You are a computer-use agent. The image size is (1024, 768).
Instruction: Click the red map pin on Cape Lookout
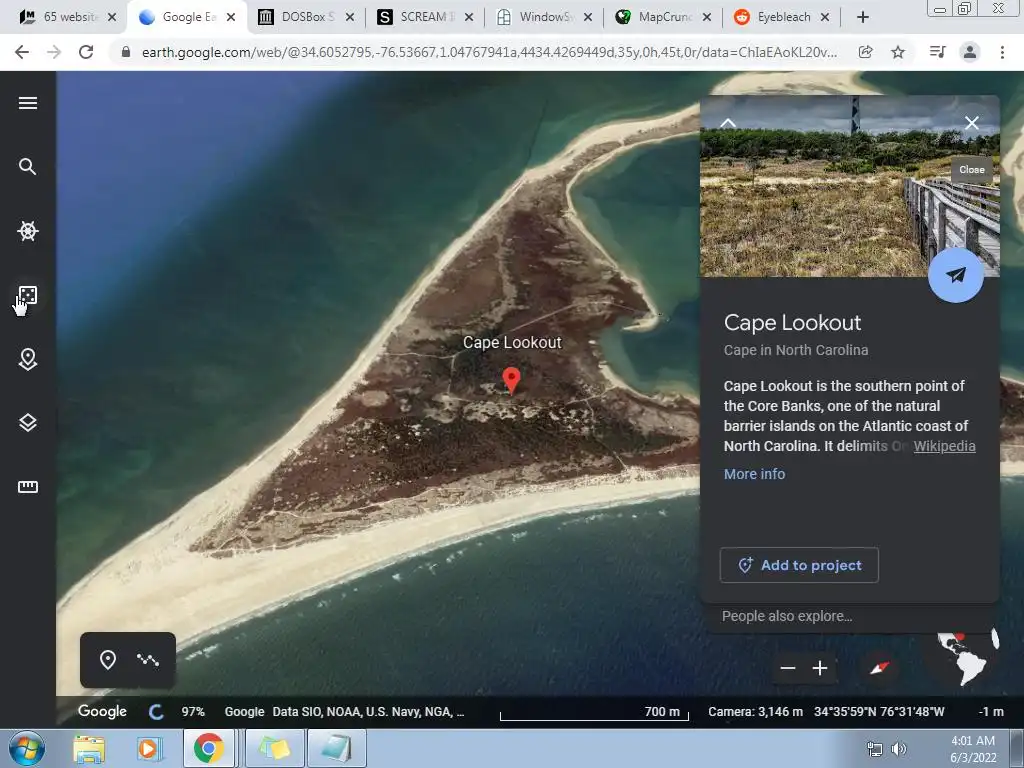click(511, 380)
